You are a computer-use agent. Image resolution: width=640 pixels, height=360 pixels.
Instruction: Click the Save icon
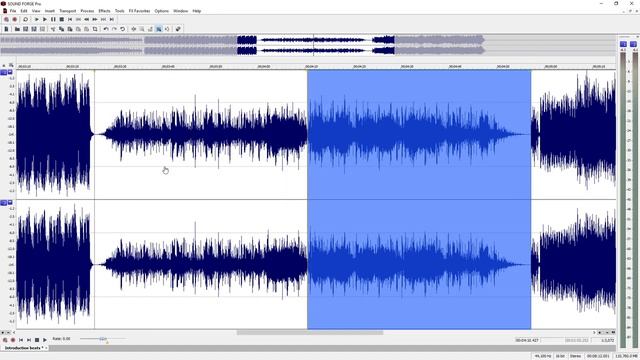point(25,29)
